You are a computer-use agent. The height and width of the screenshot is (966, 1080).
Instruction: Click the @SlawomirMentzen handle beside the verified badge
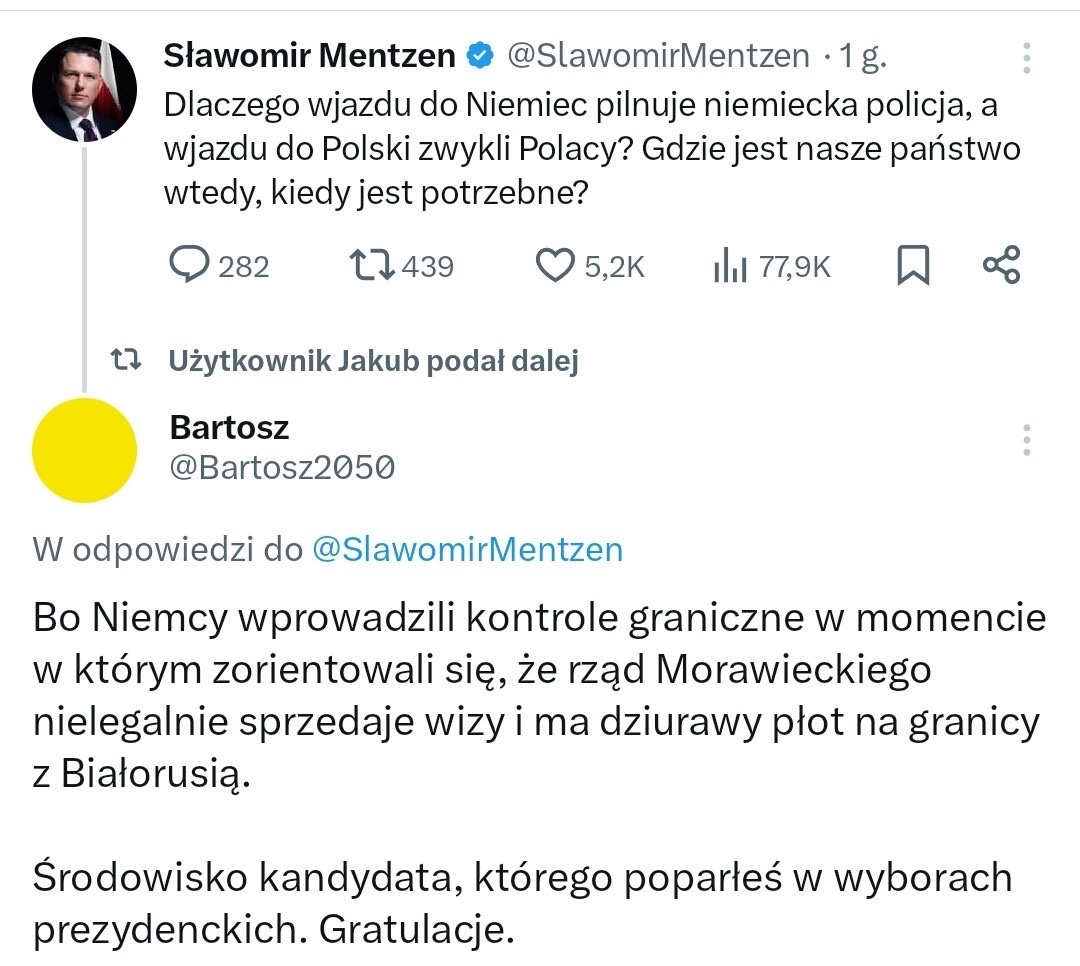pos(658,56)
